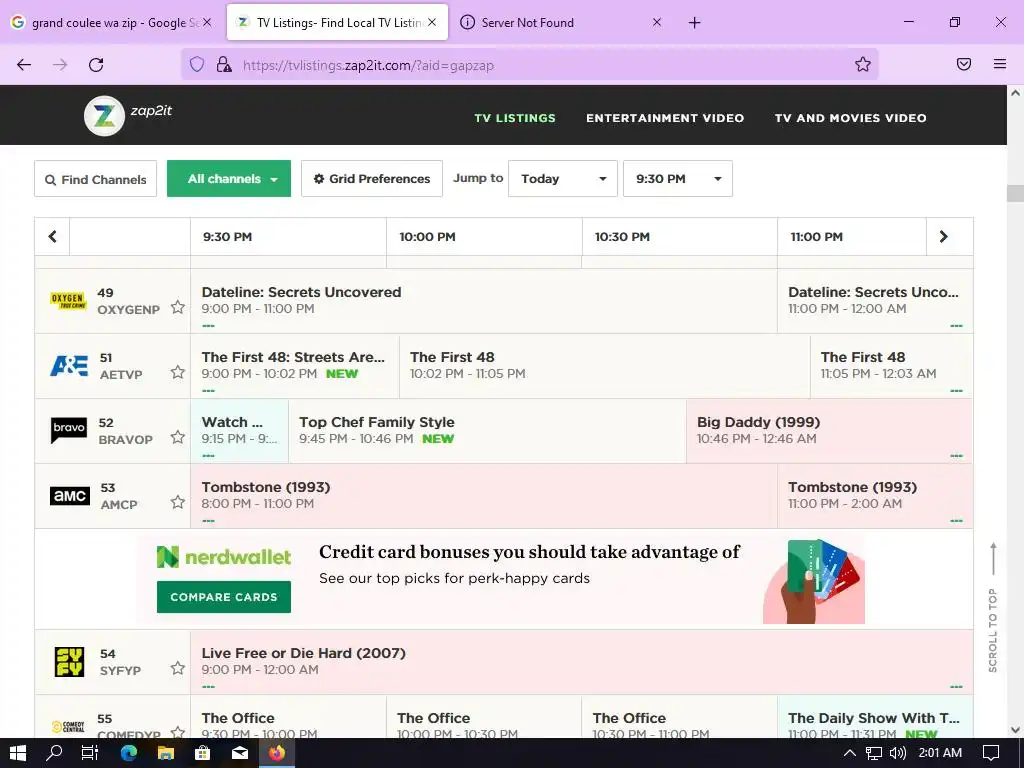Open the notifications action center icon
1024x768 pixels.
point(991,753)
